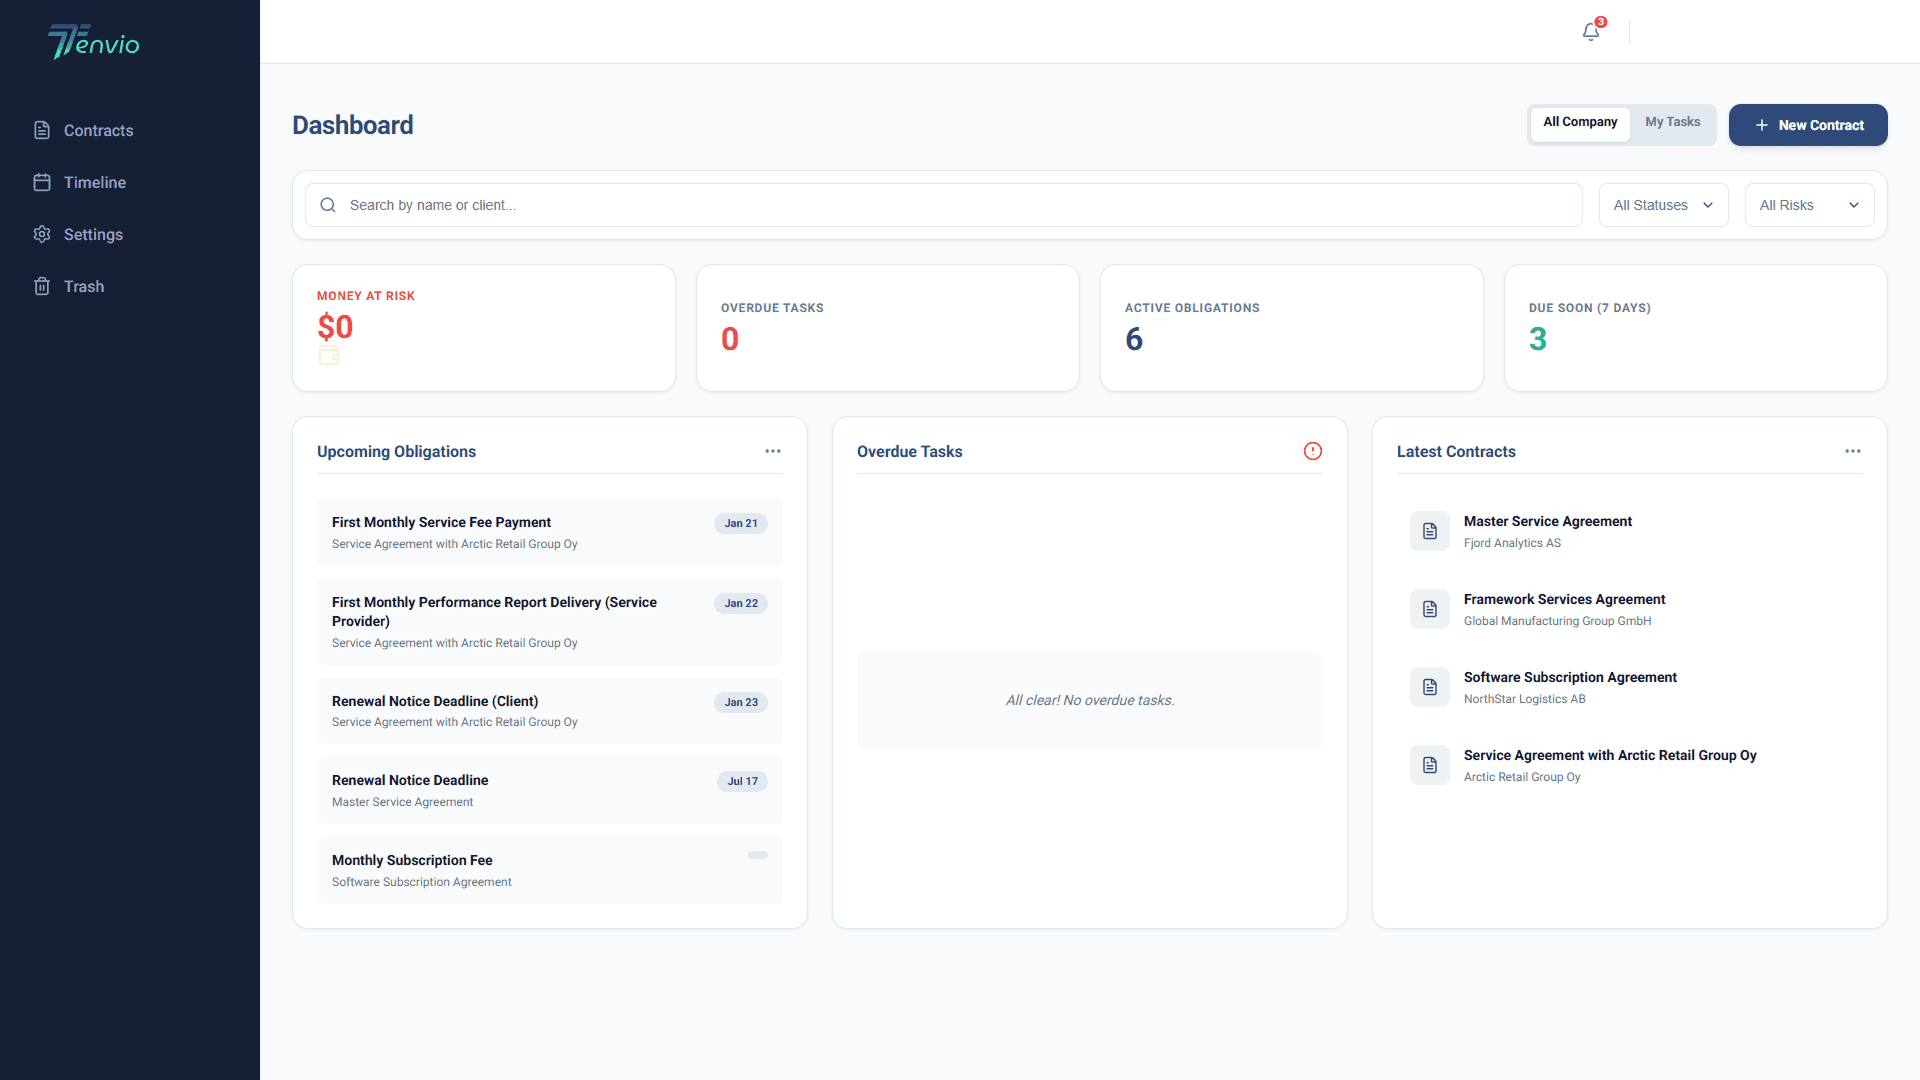Open the Latest Contracts options menu
The image size is (1920, 1080).
click(x=1853, y=451)
